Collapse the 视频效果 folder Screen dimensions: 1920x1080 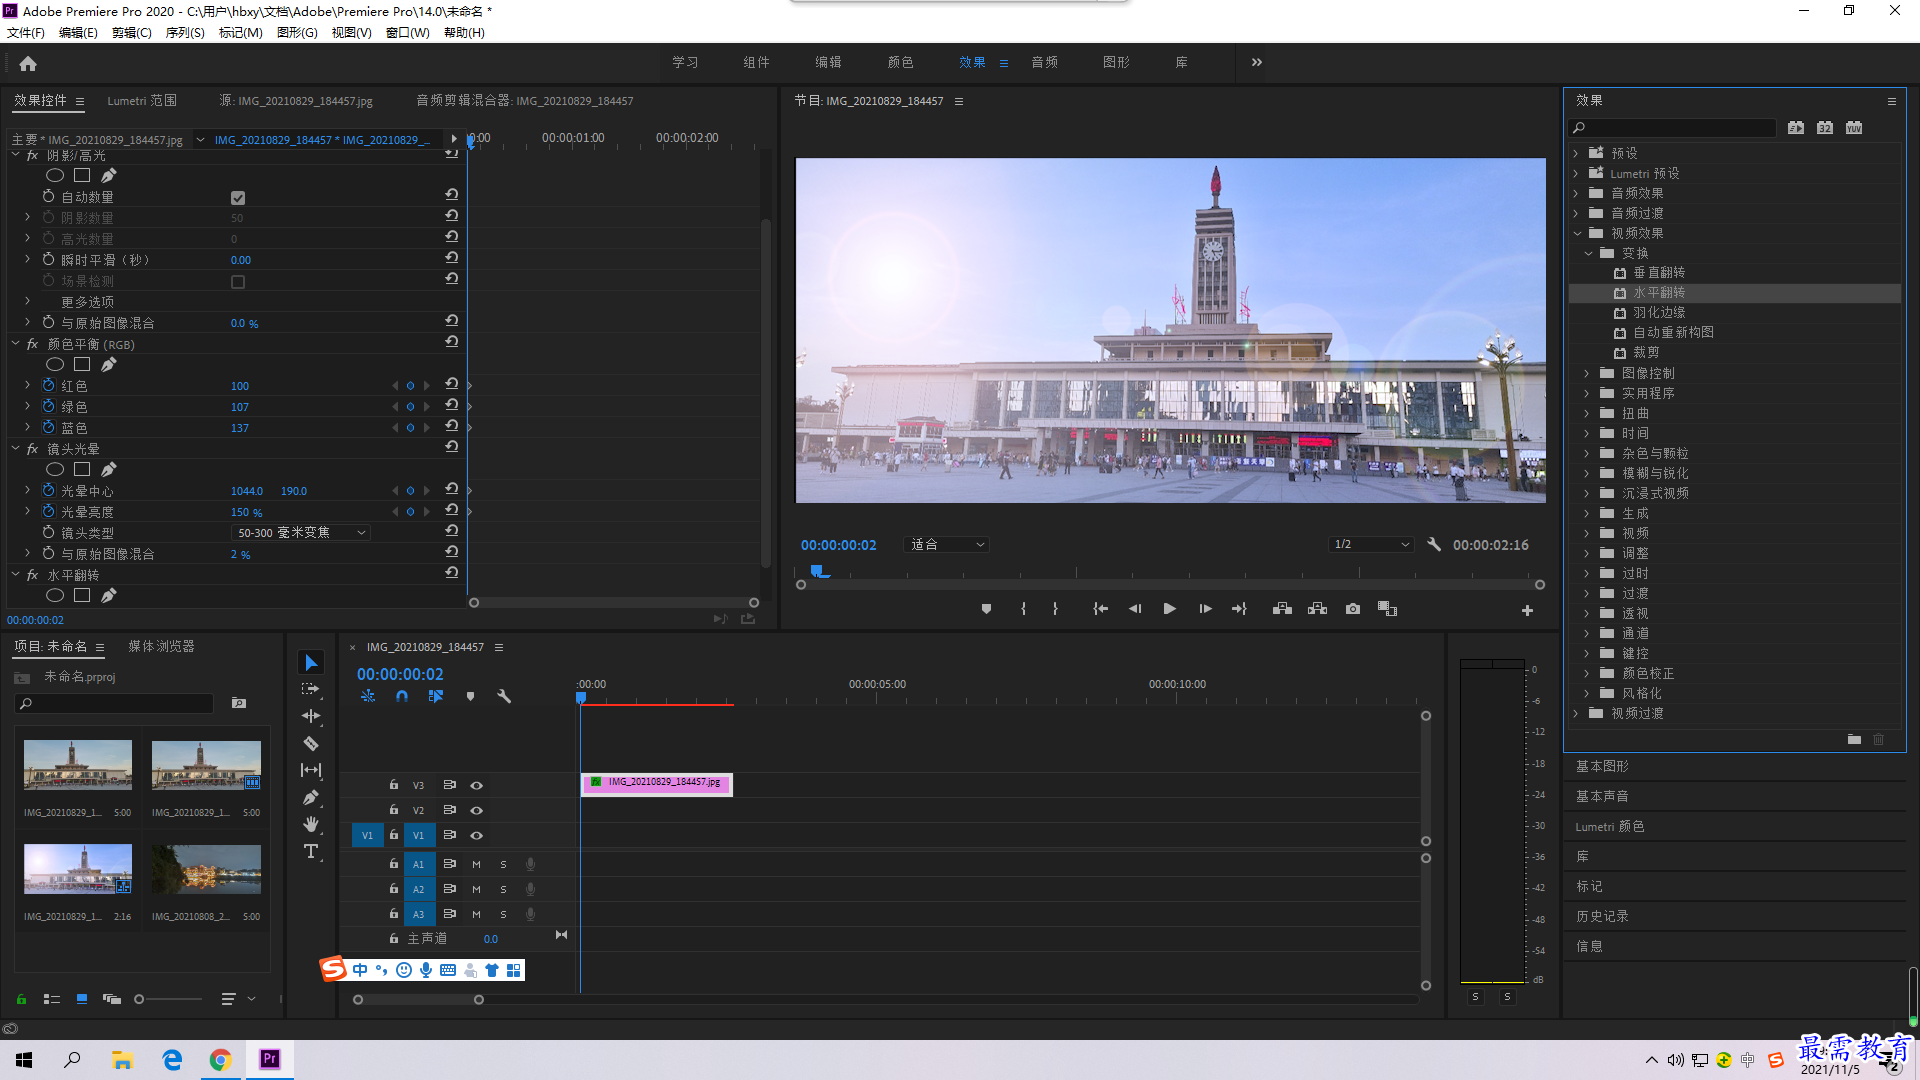(1577, 234)
